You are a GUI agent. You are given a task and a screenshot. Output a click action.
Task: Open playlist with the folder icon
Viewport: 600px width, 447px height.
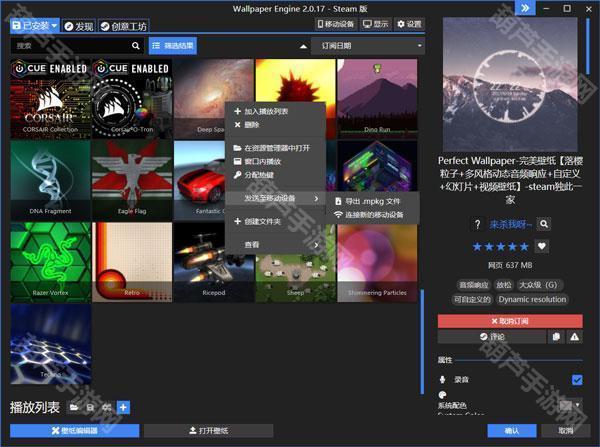[74, 408]
